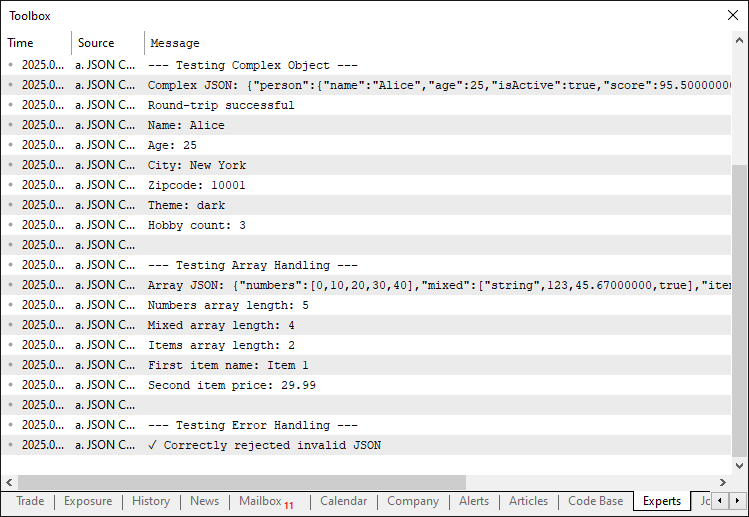The height and width of the screenshot is (517, 749).
Task: Sort by the Source column header
Action: click(108, 43)
